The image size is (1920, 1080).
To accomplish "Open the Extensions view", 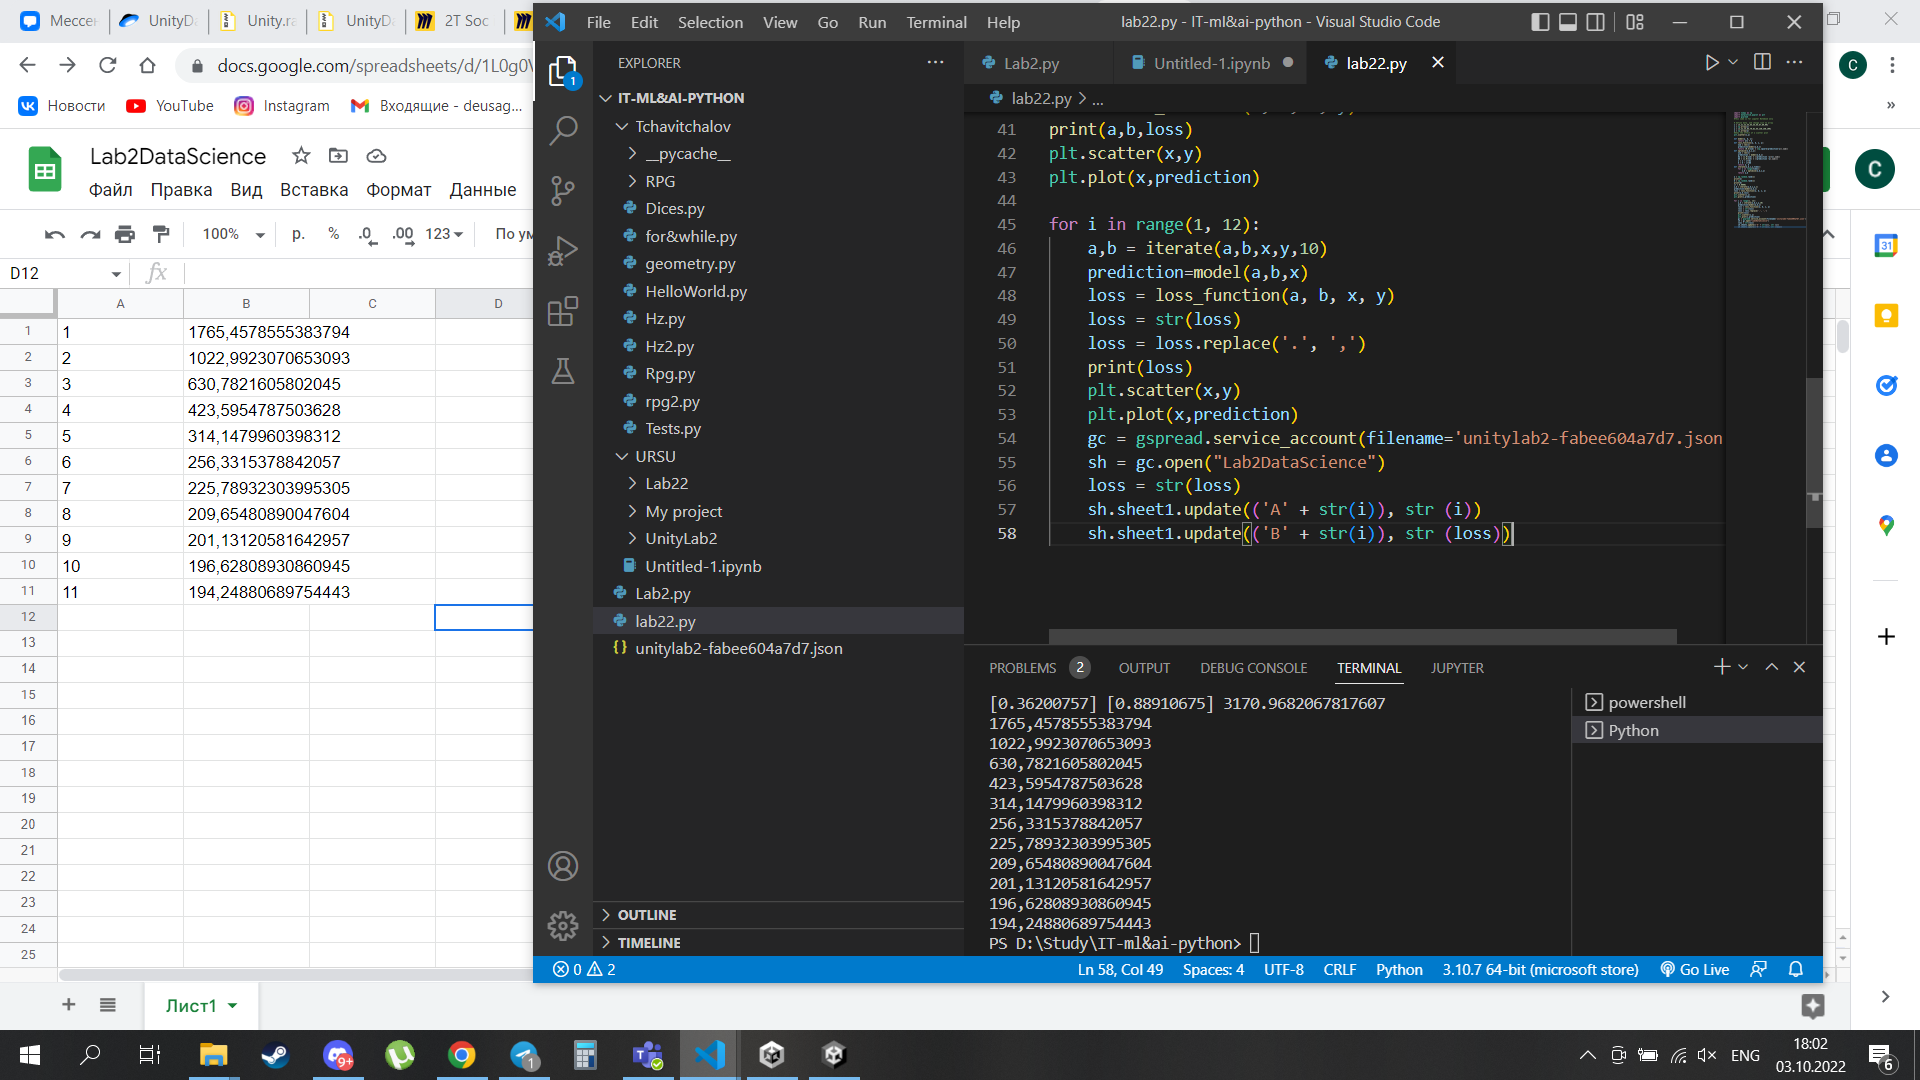I will pos(563,311).
